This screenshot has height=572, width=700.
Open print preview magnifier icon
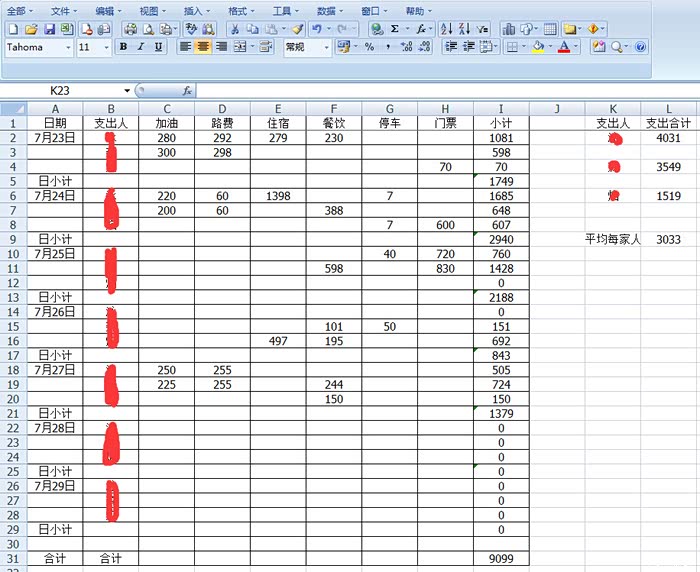point(148,29)
